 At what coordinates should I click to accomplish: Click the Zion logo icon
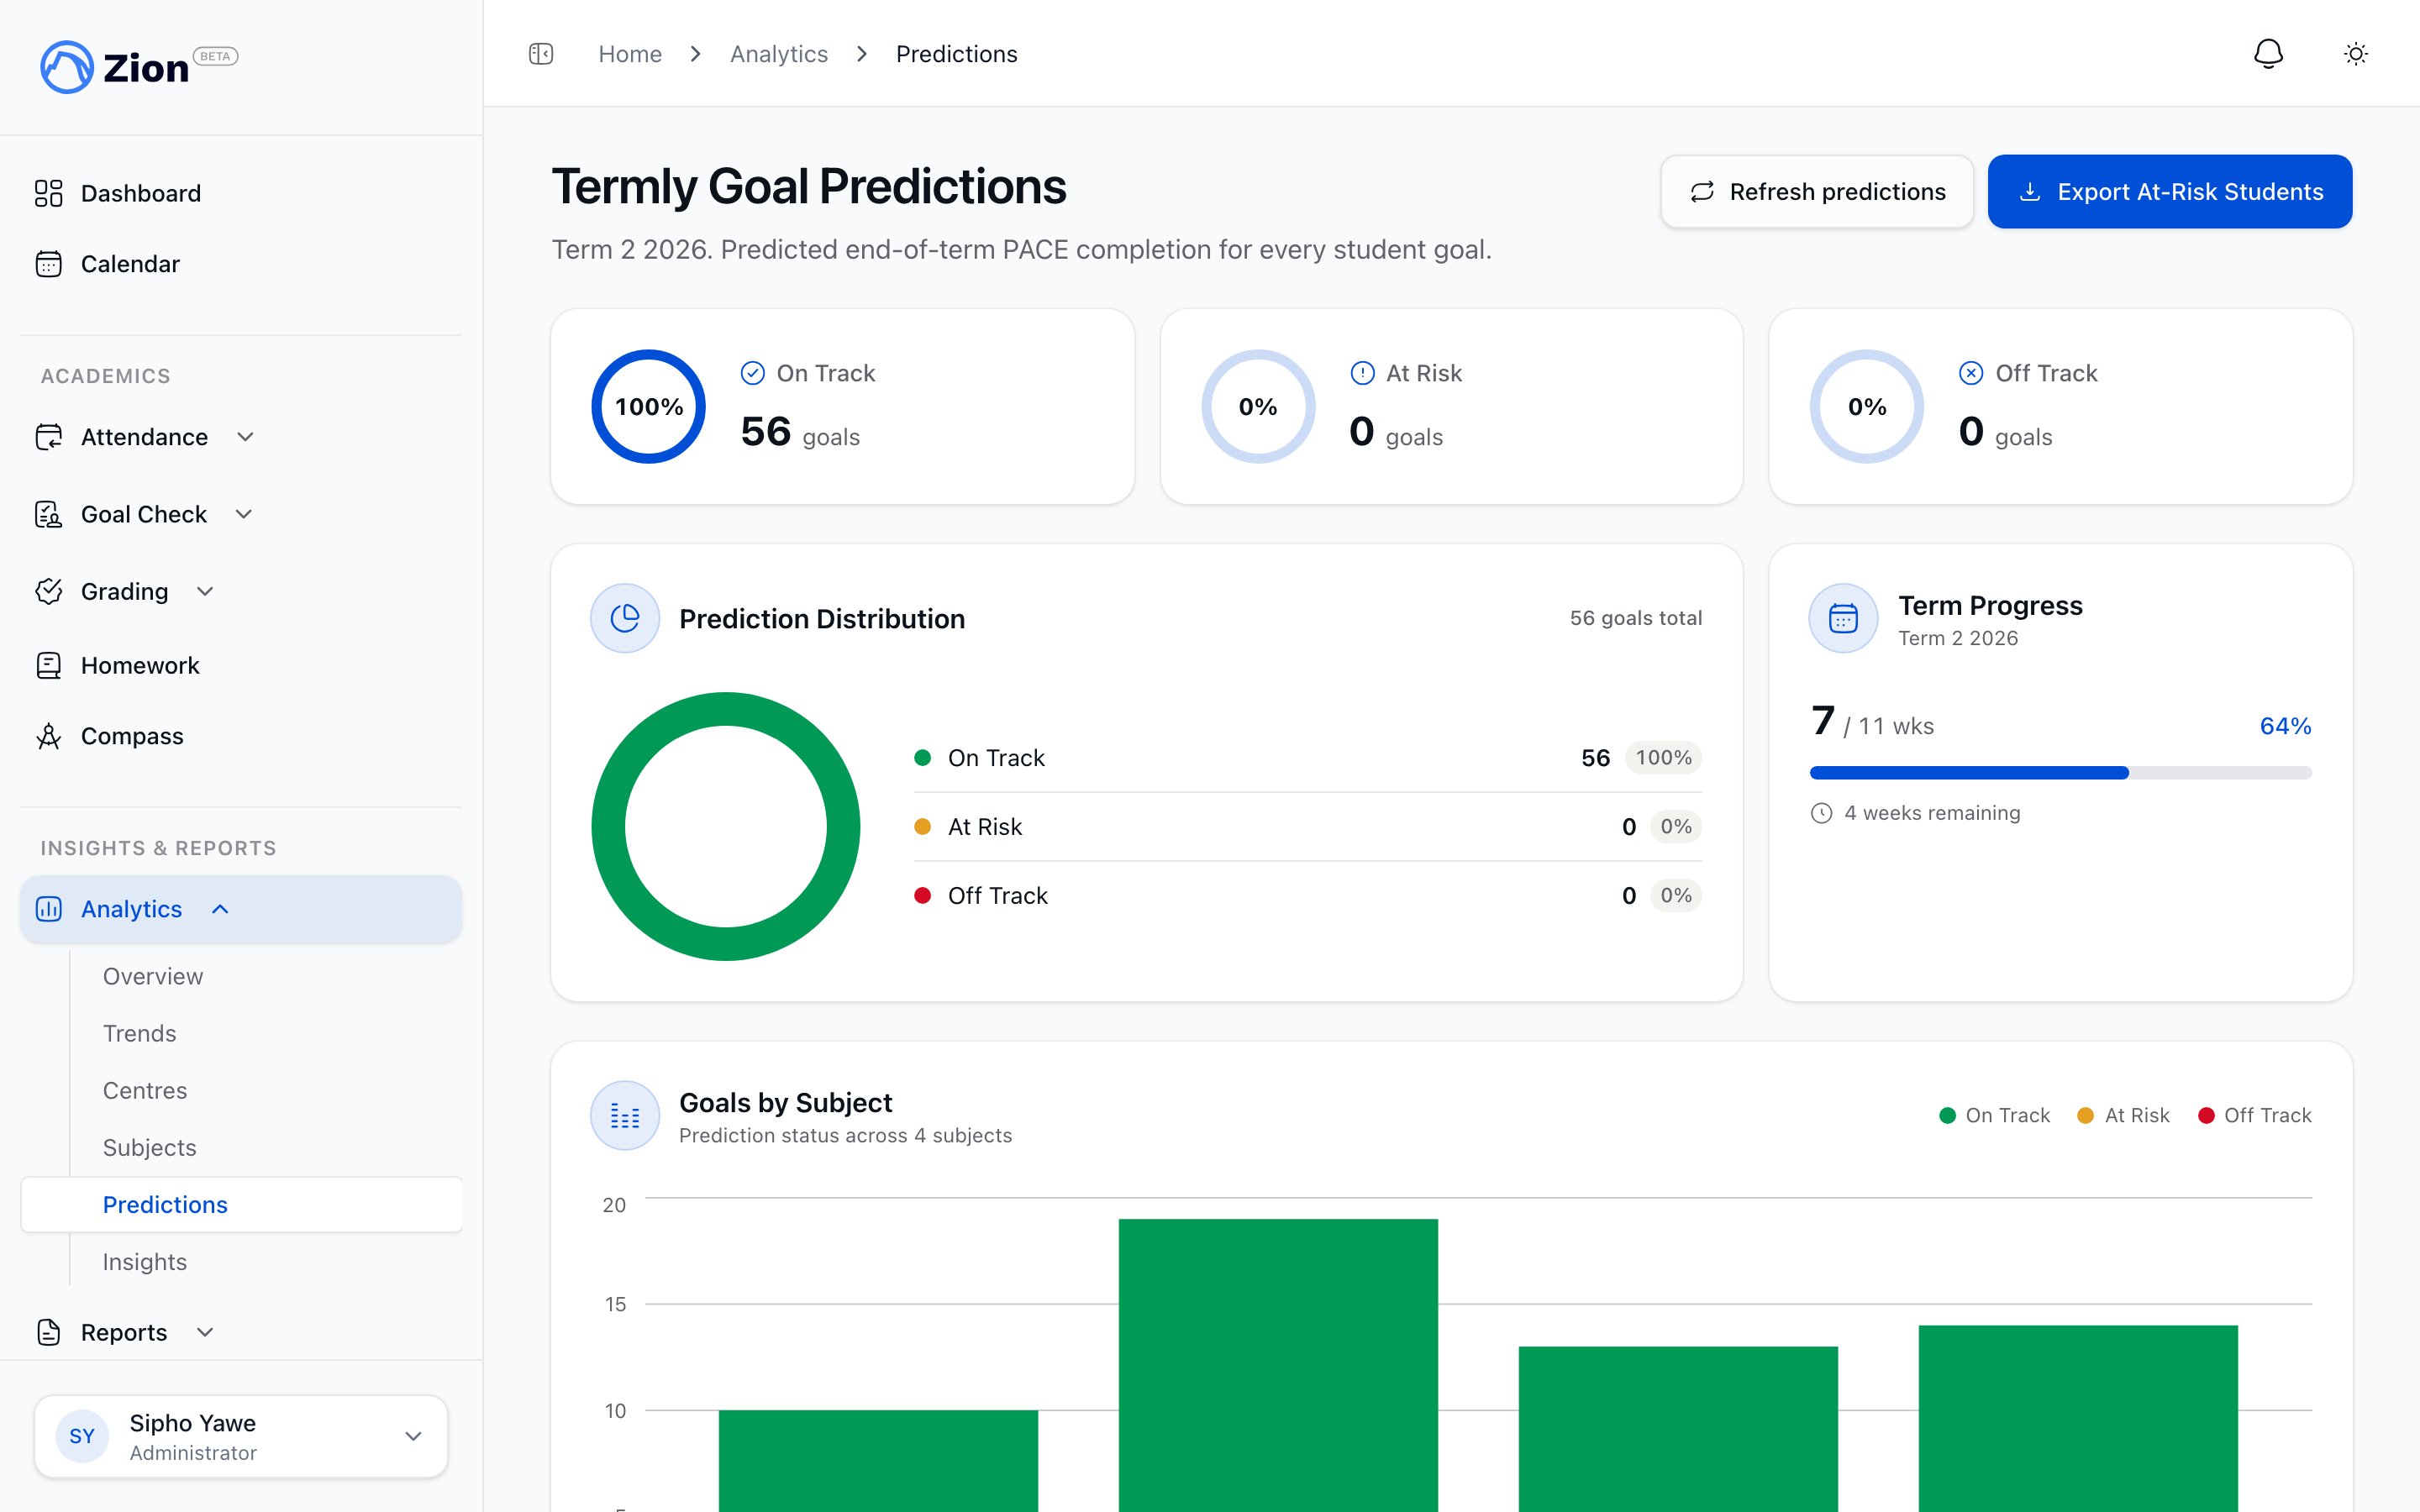click(67, 67)
